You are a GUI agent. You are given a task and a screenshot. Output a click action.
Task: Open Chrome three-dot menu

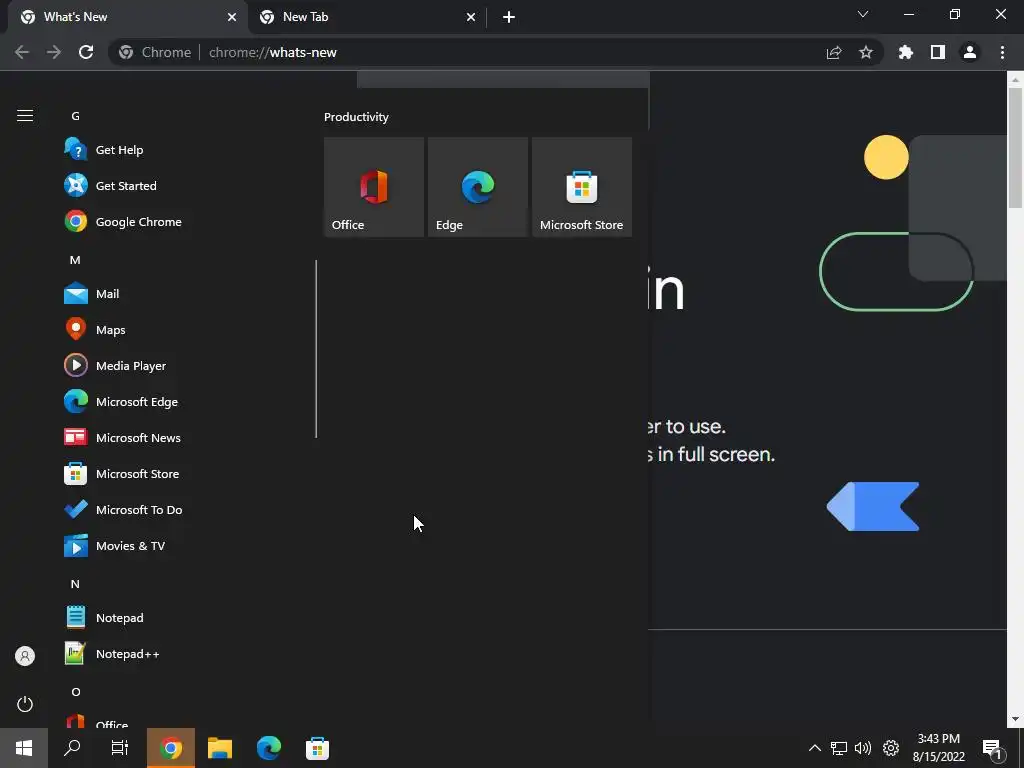pos(1002,52)
